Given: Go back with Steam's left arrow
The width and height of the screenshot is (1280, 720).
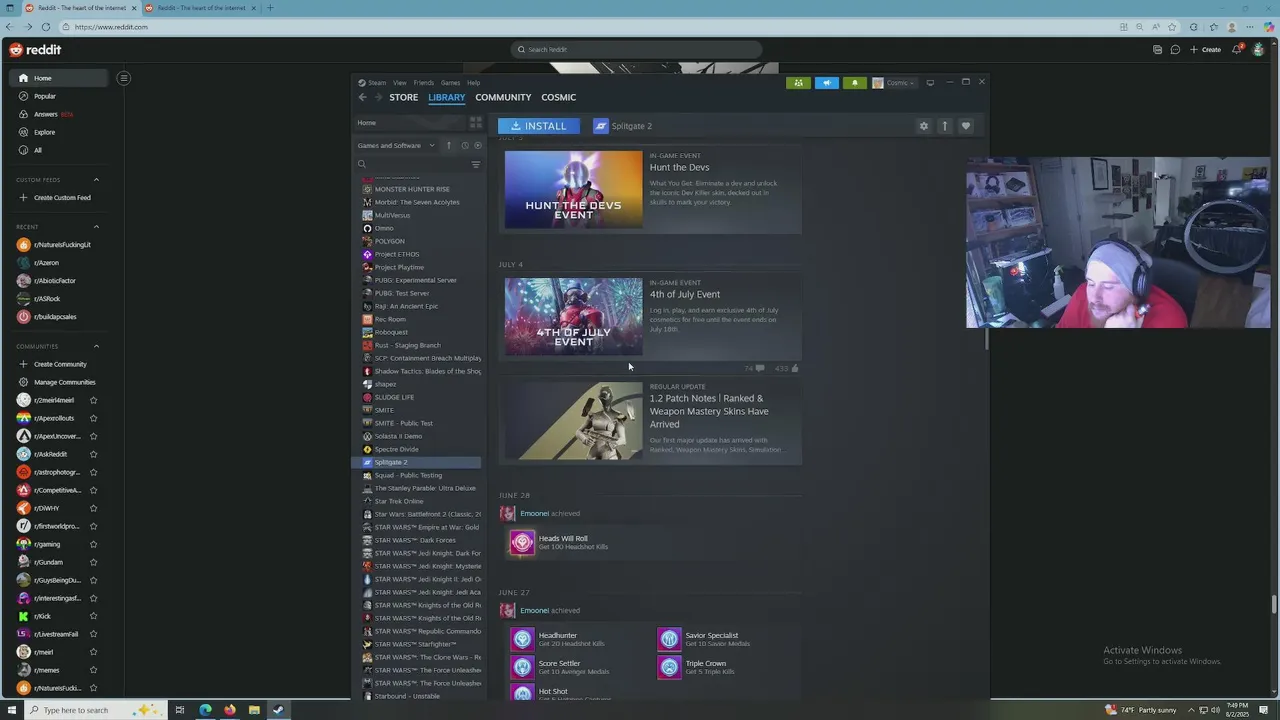Looking at the screenshot, I should (x=362, y=97).
